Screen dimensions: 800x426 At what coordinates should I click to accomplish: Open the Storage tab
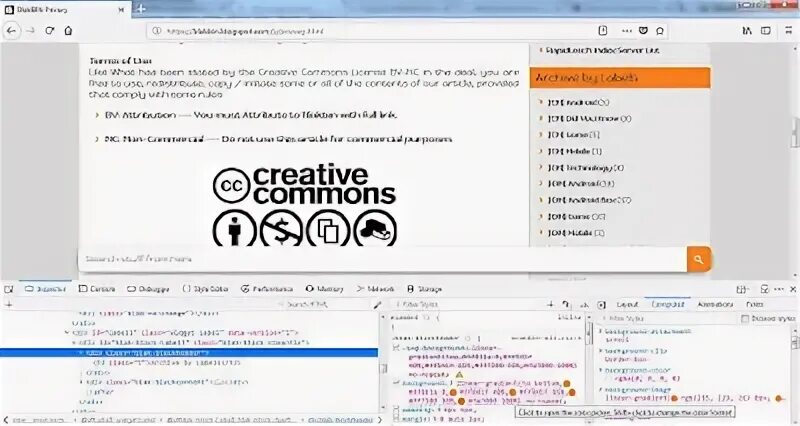click(424, 289)
